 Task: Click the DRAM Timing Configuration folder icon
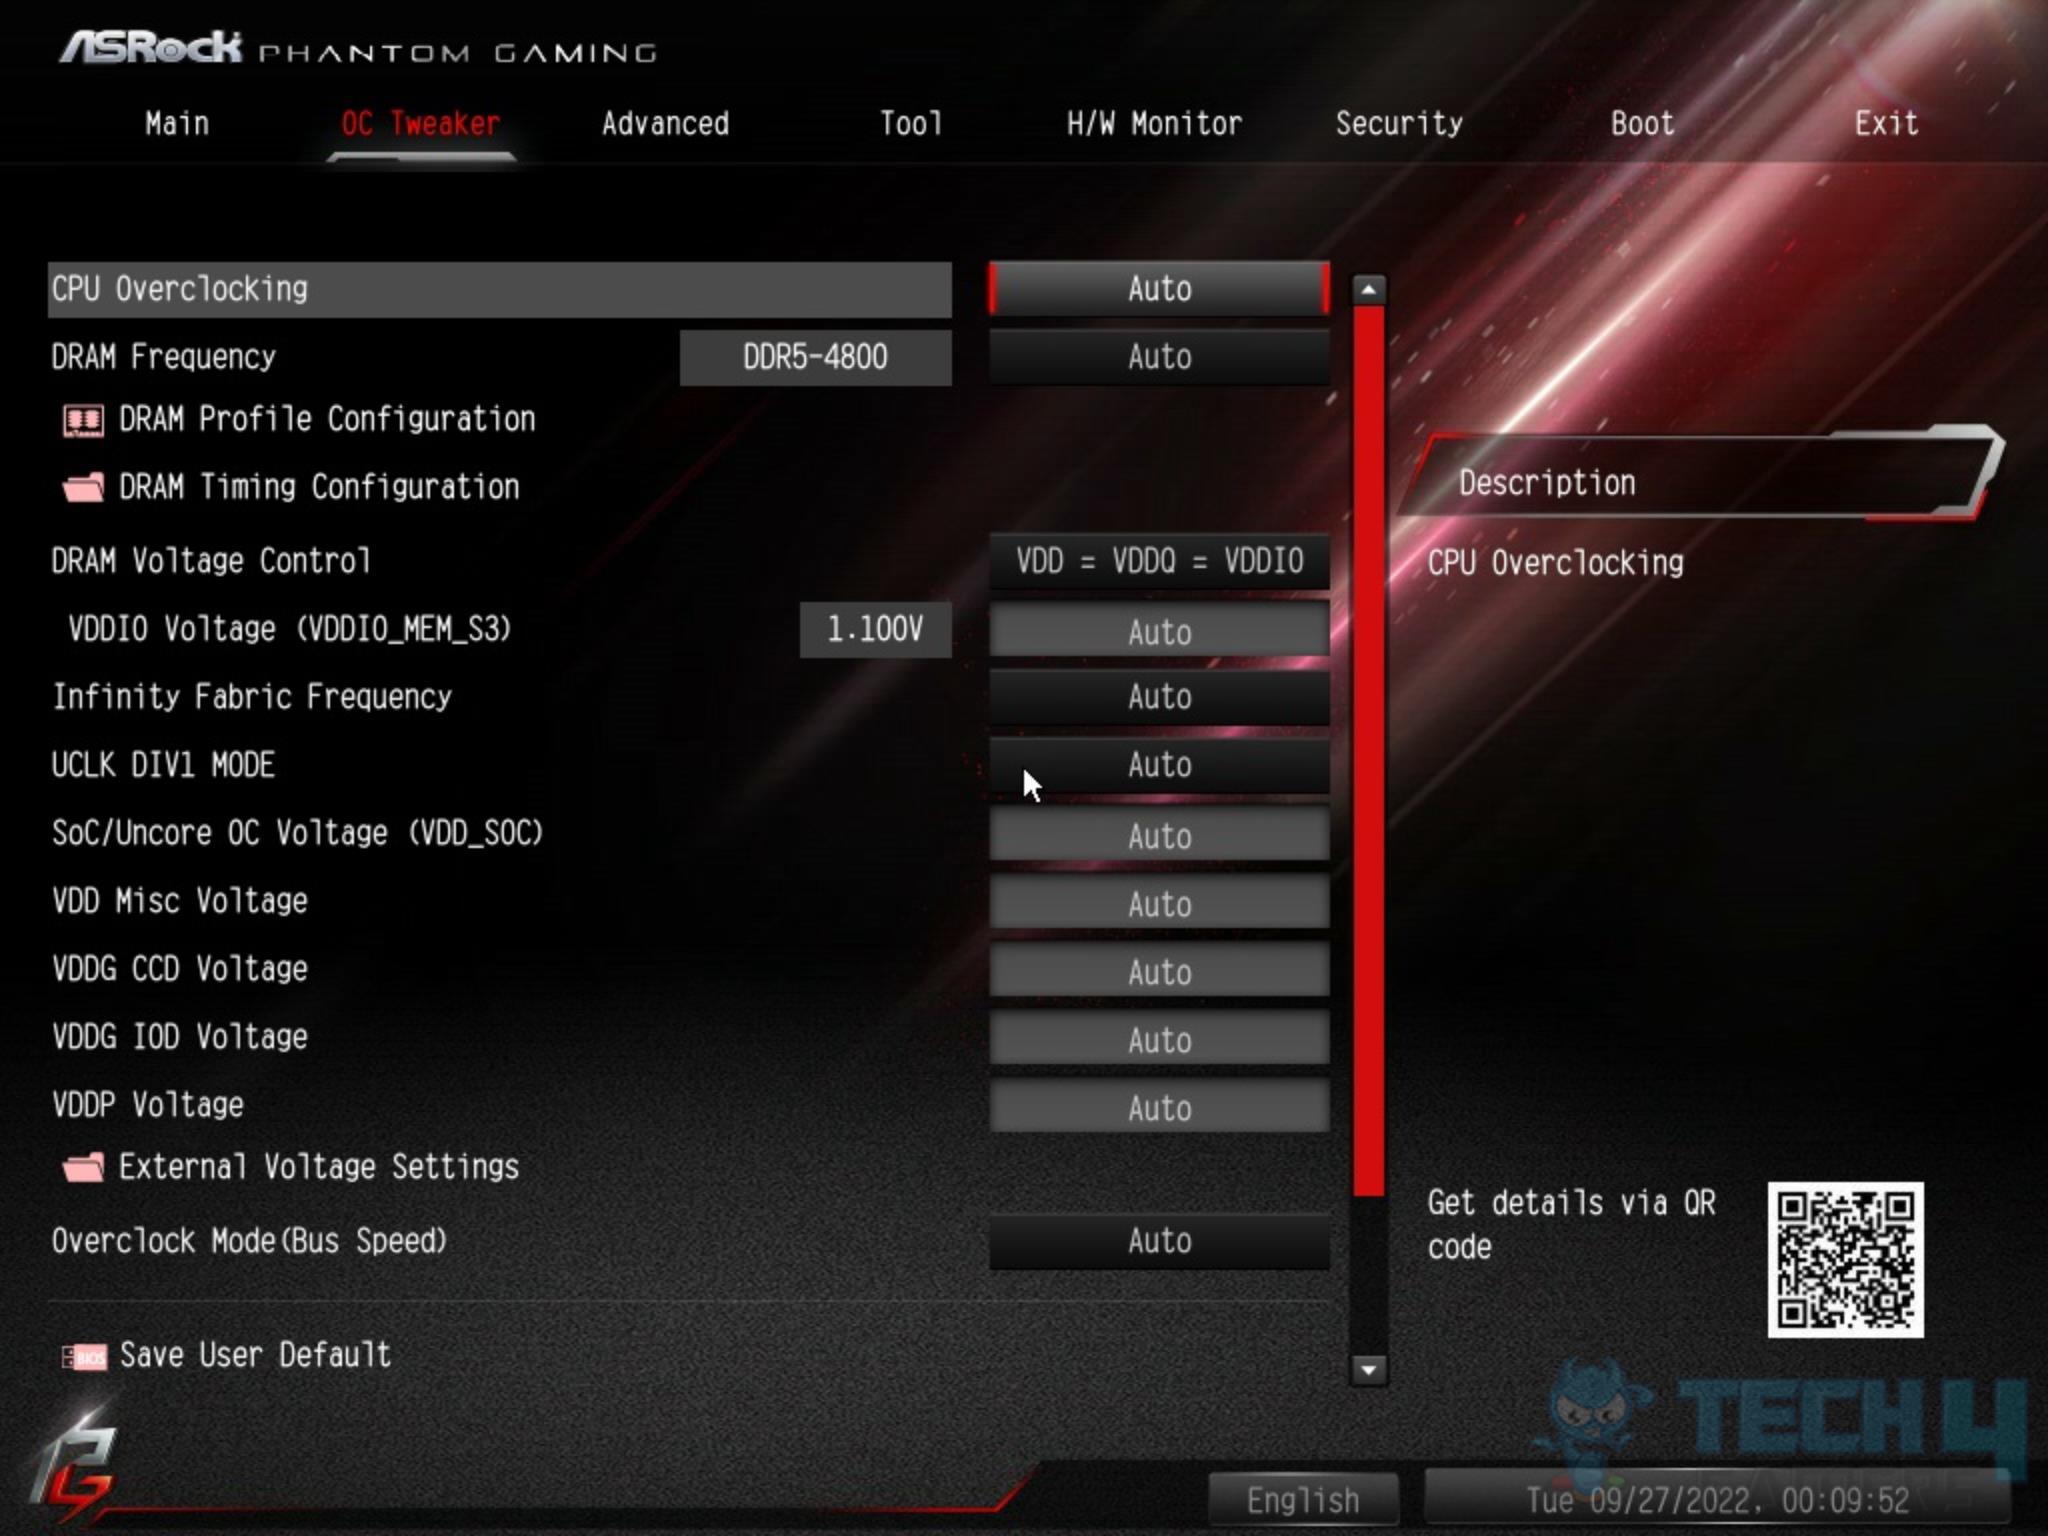82,487
